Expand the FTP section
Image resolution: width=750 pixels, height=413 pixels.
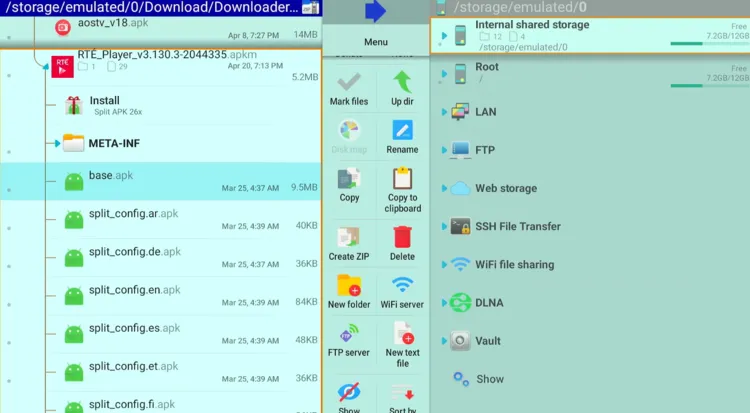444,150
